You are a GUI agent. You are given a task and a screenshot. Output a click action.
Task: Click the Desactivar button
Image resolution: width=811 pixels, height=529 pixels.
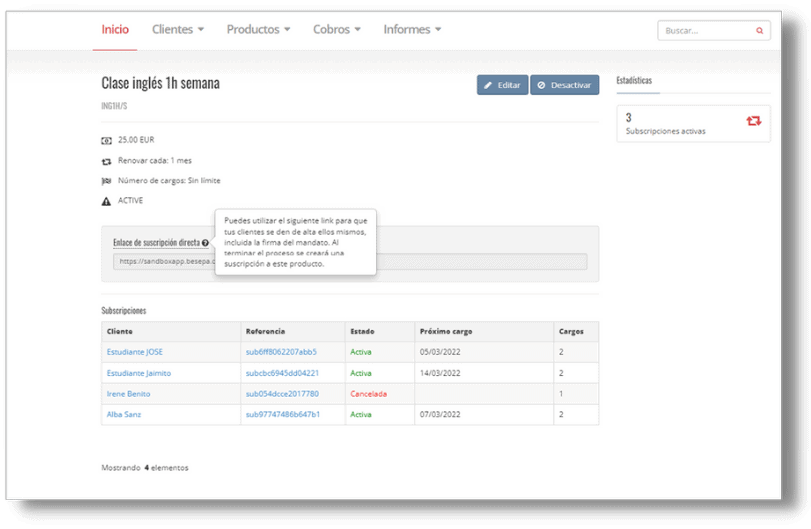(564, 85)
